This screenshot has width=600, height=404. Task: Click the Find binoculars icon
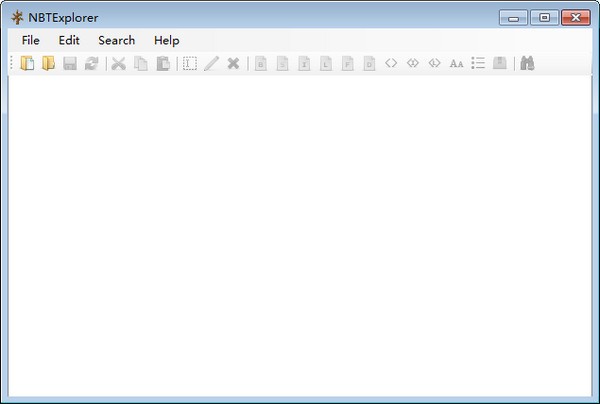tap(527, 63)
